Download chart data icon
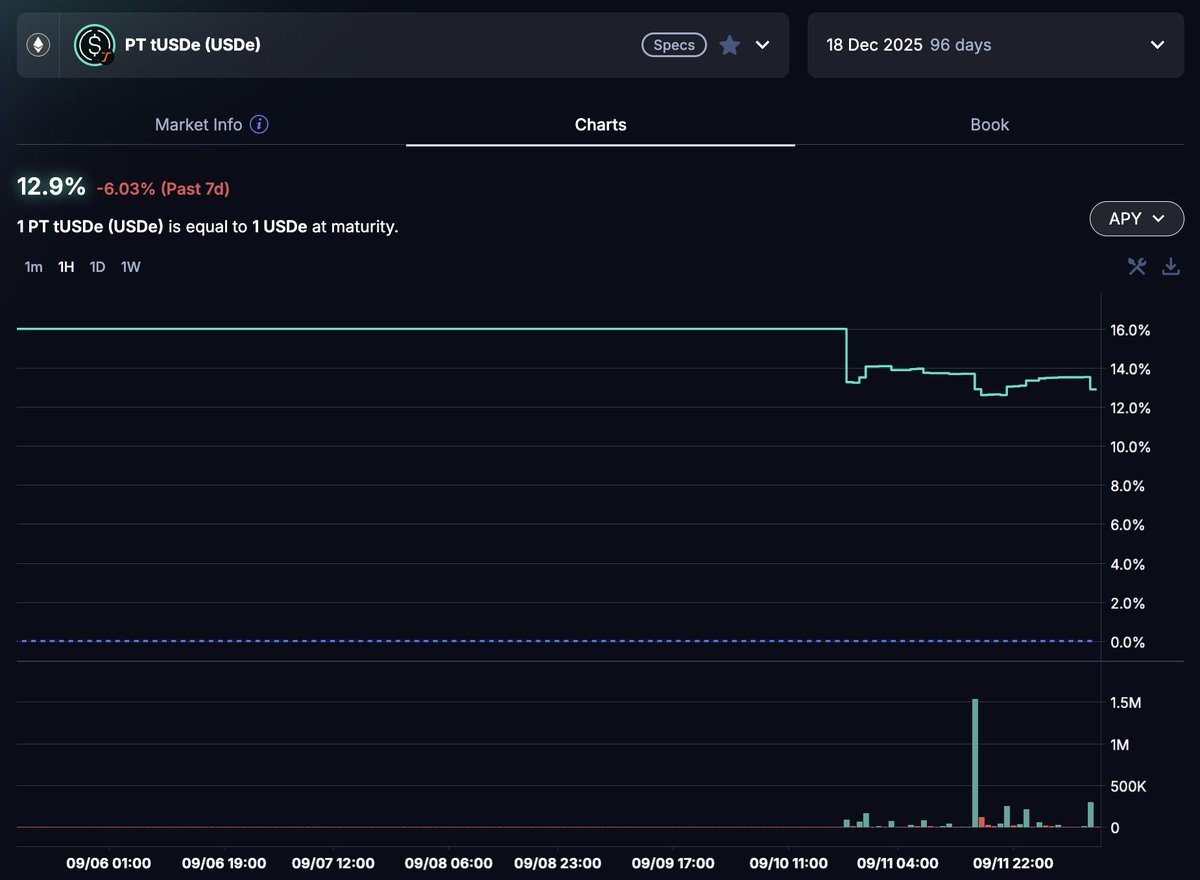The image size is (1200, 880). (x=1171, y=266)
